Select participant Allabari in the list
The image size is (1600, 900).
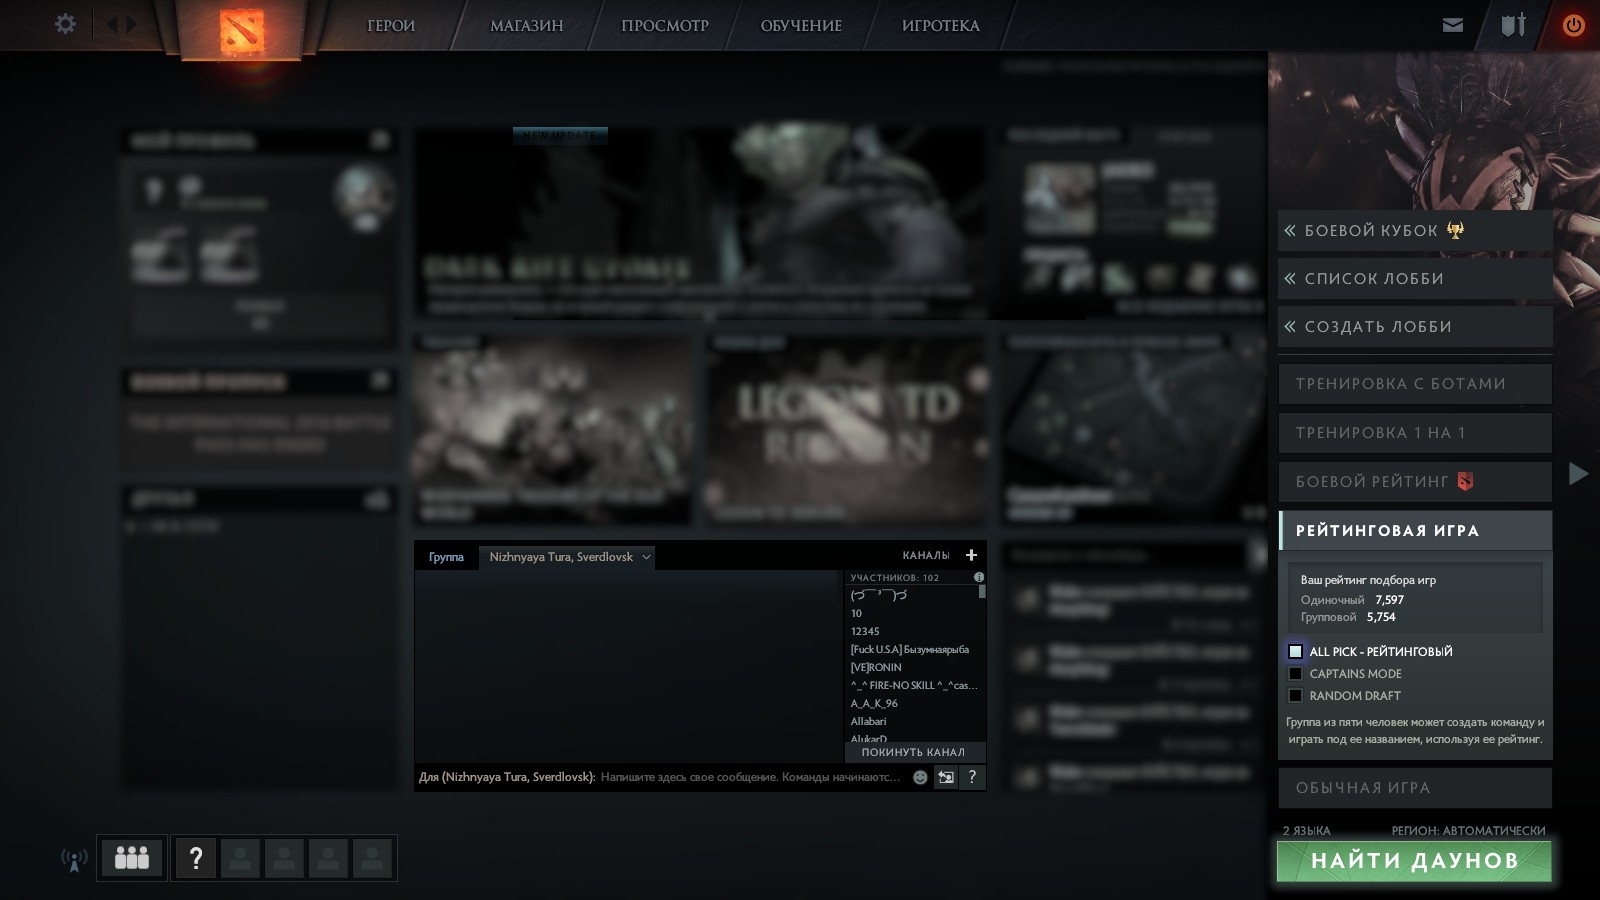pos(868,721)
